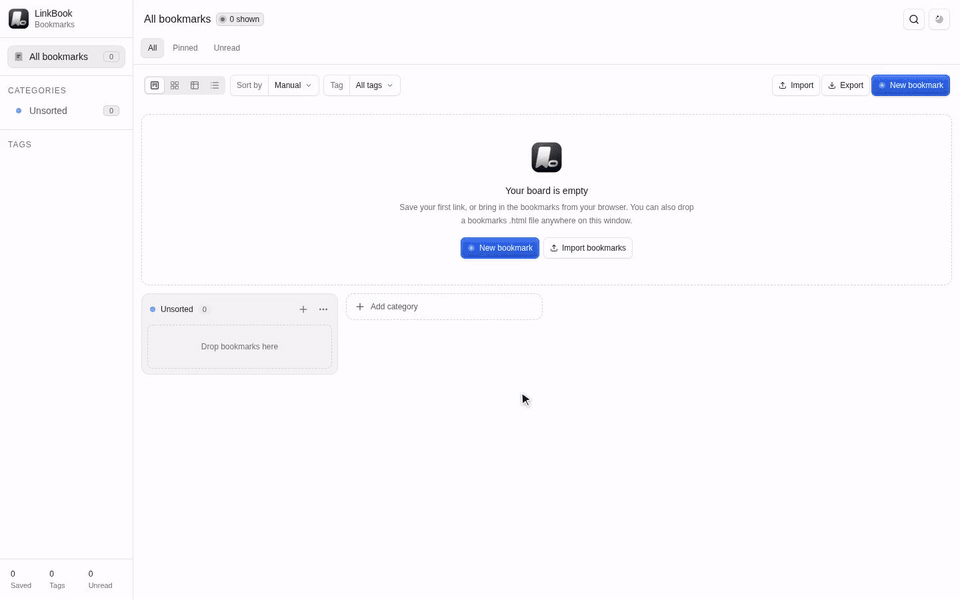Viewport: 960px width, 600px height.
Task: Click the 'Your board is empty' heading
Action: pos(546,190)
